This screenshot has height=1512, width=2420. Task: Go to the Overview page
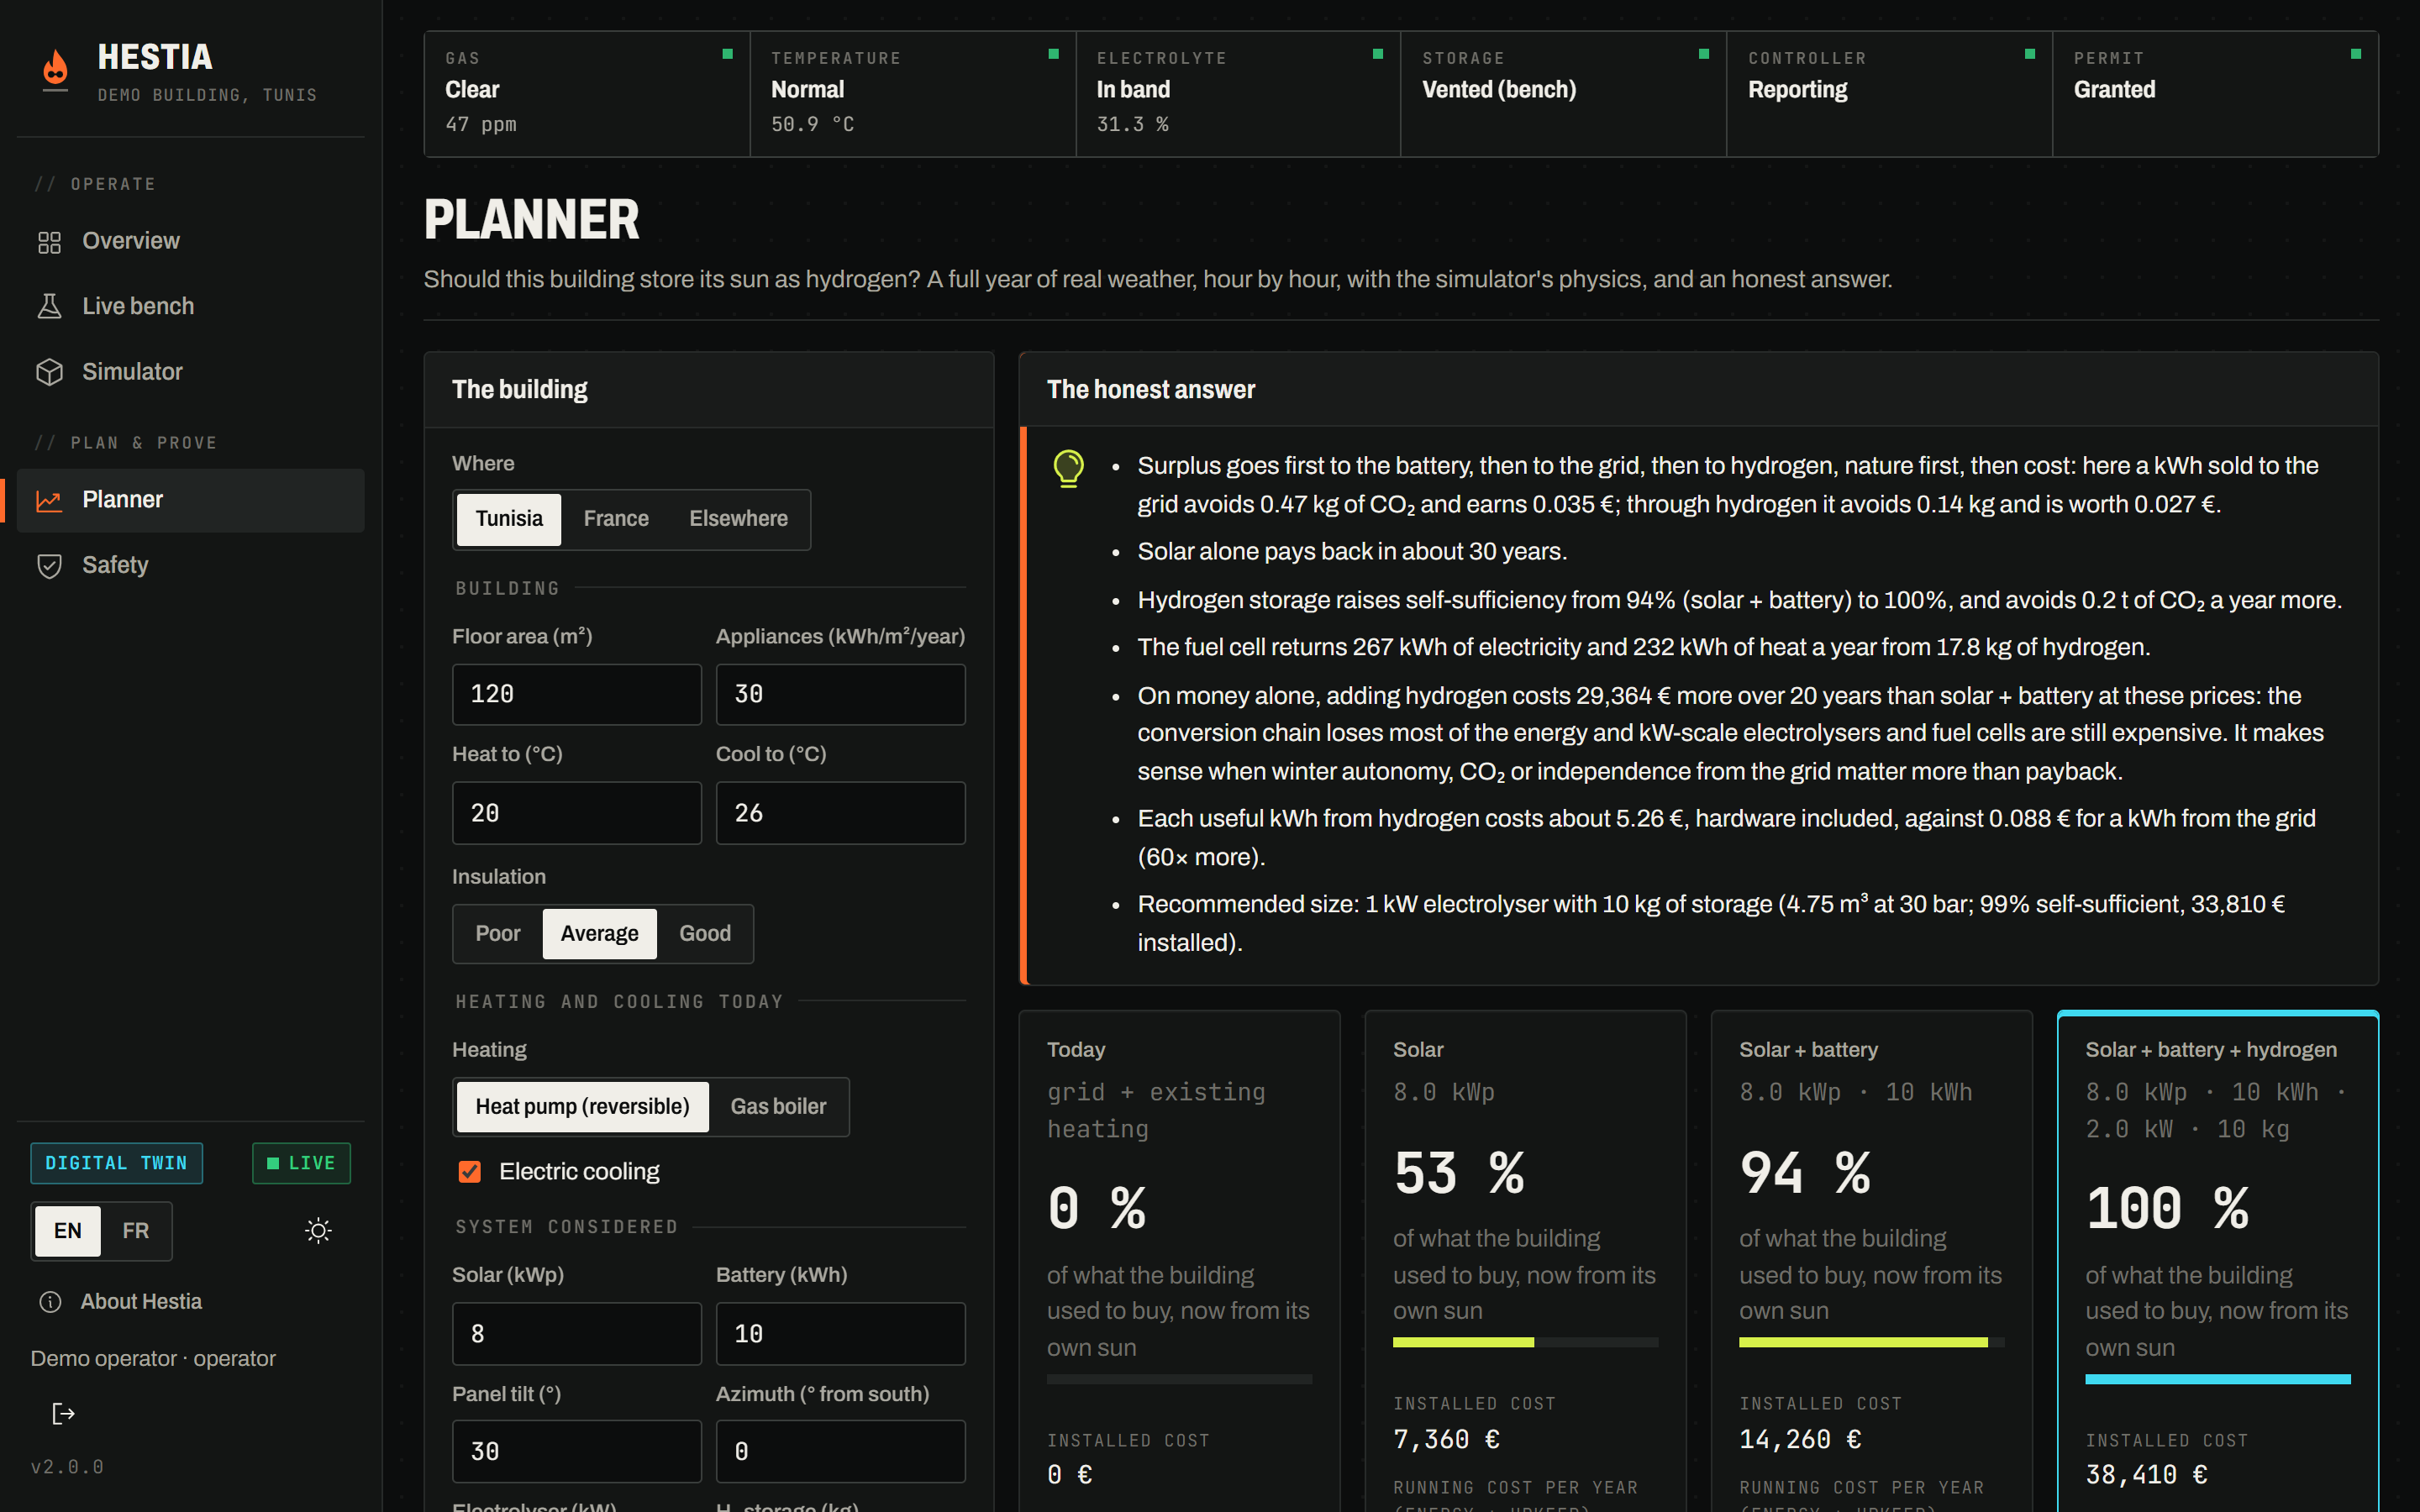coord(191,242)
